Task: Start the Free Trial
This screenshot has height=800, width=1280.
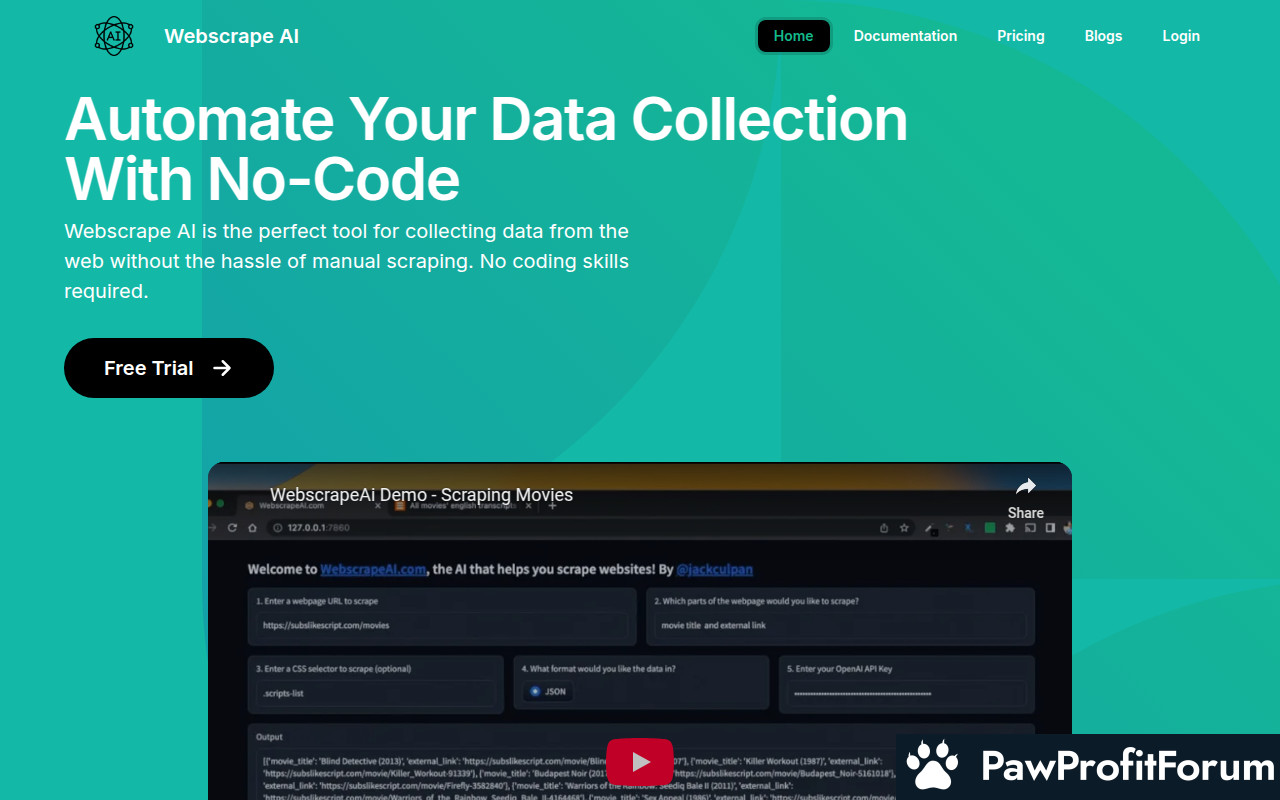Action: 169,368
